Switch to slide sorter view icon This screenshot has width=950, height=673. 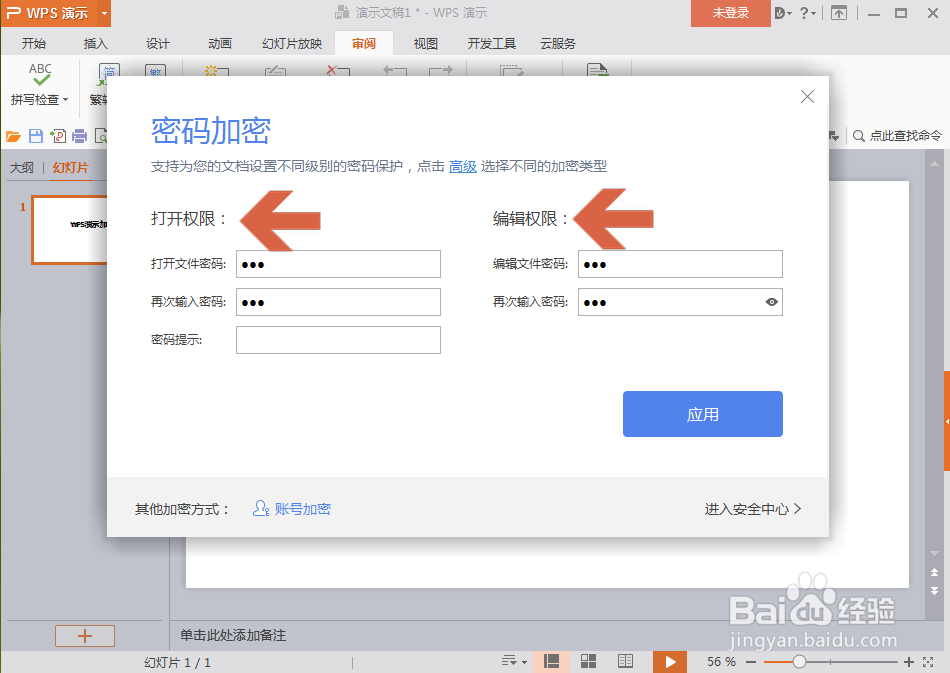tap(588, 661)
